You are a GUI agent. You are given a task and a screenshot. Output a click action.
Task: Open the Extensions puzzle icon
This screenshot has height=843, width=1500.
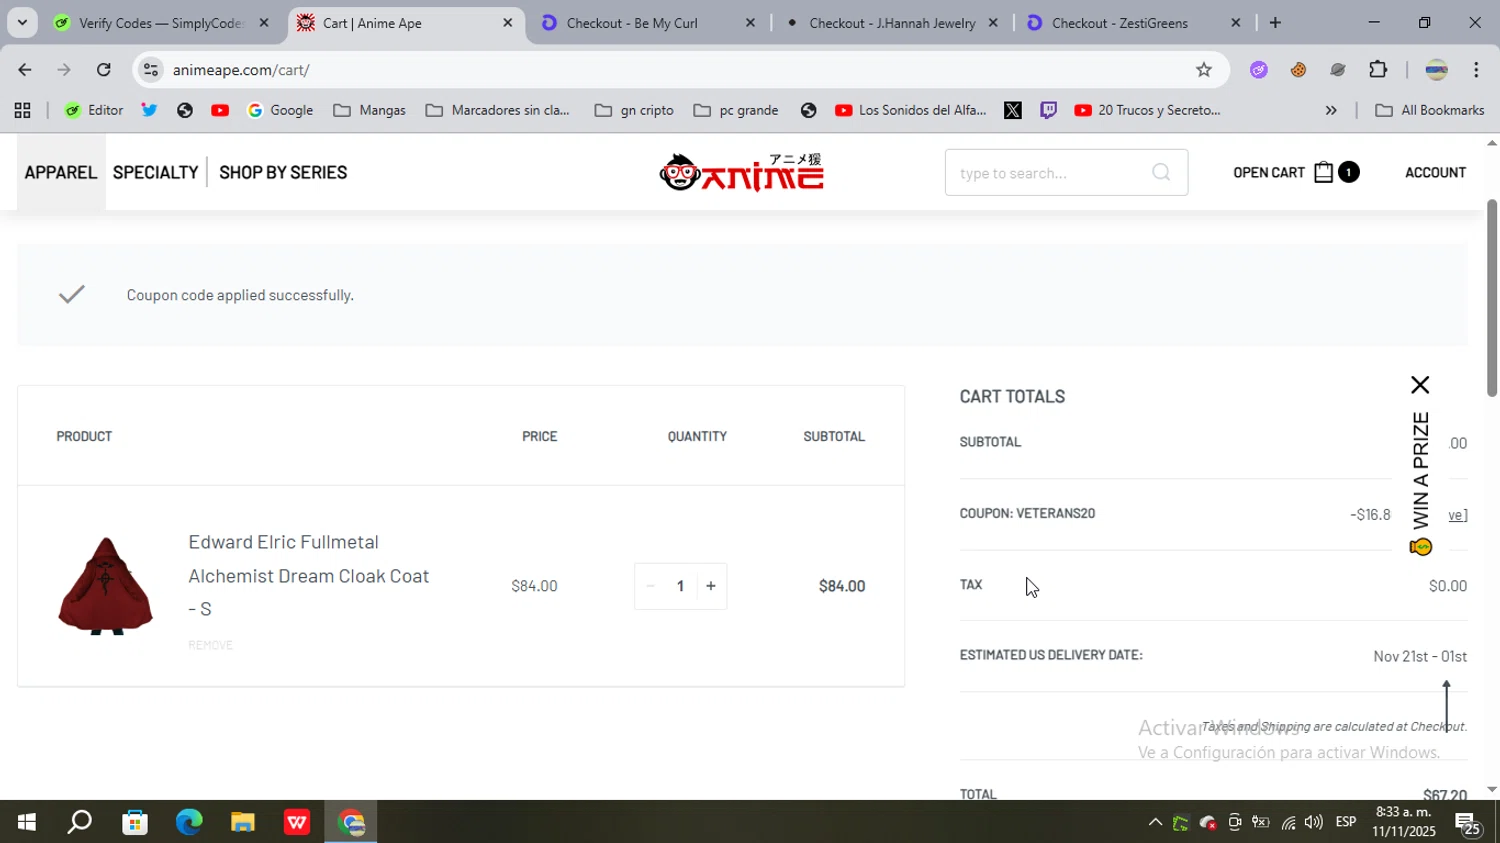(1378, 70)
